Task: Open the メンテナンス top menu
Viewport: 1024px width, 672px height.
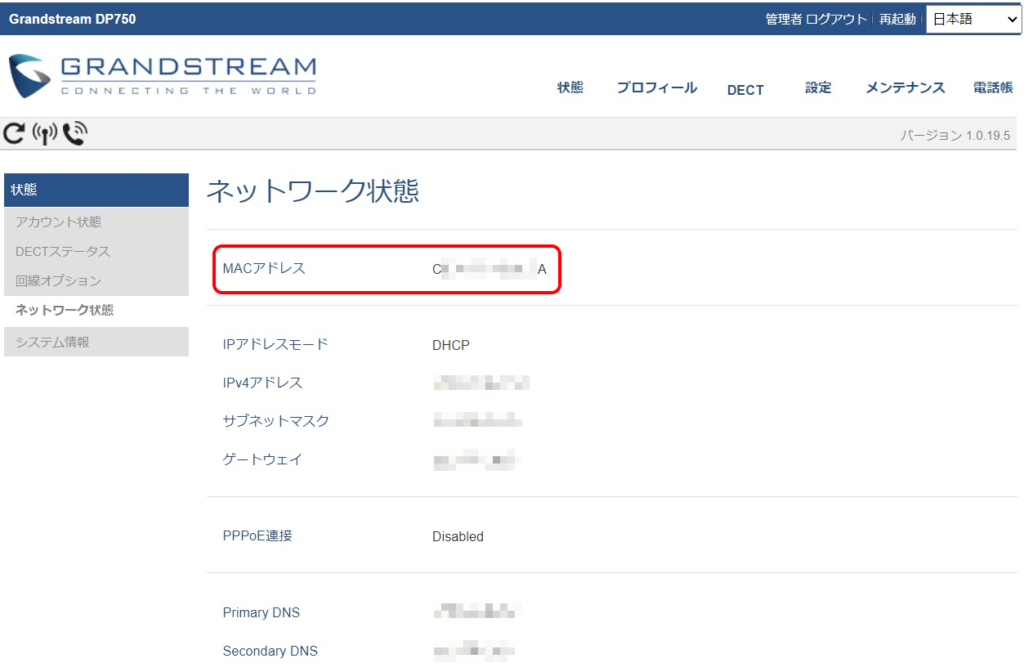Action: 905,88
